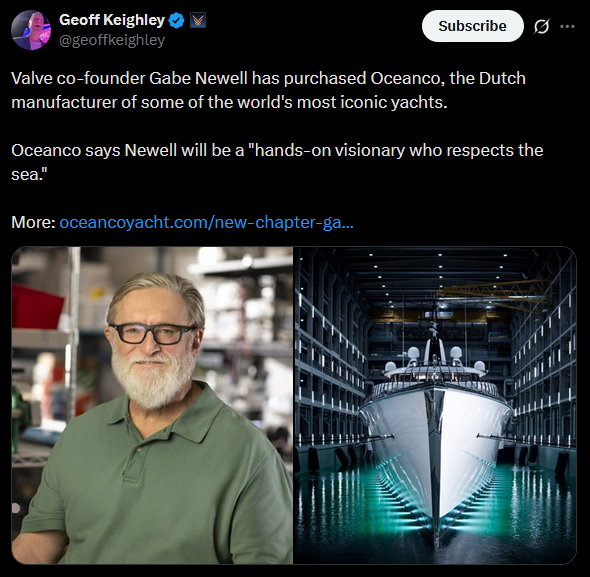
Task: Click the paragraph about Valve co-founder purchase
Action: pyautogui.click(x=268, y=90)
